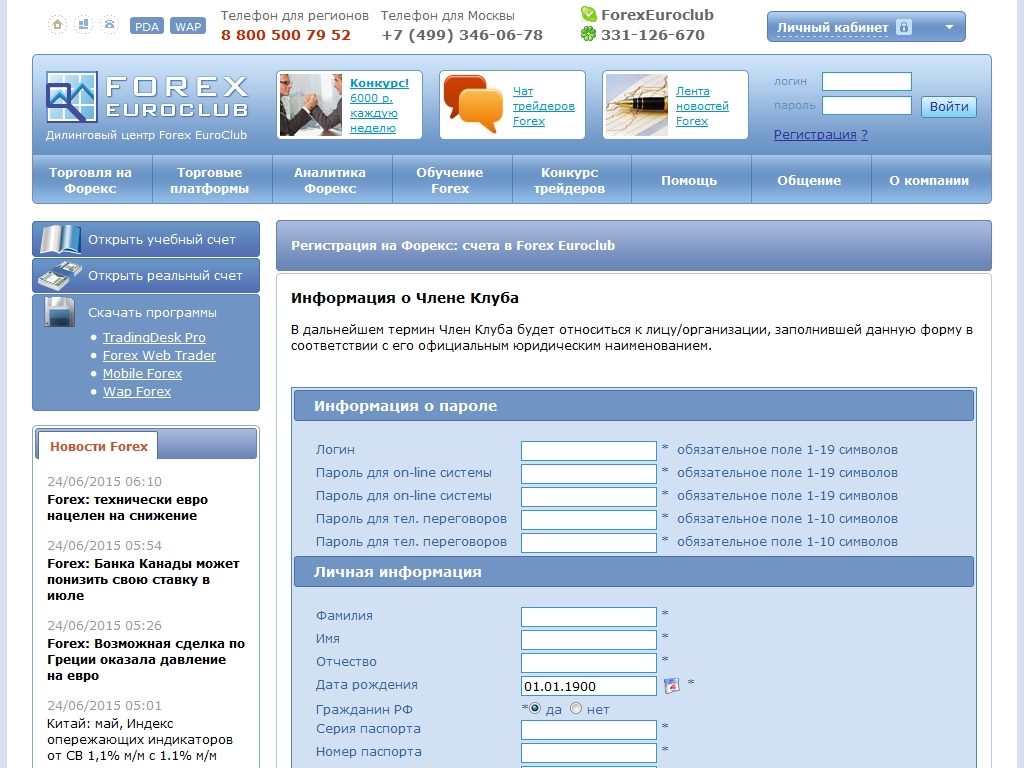The width and height of the screenshot is (1024, 768).
Task: Open the WAP version badge
Action: click(x=188, y=26)
